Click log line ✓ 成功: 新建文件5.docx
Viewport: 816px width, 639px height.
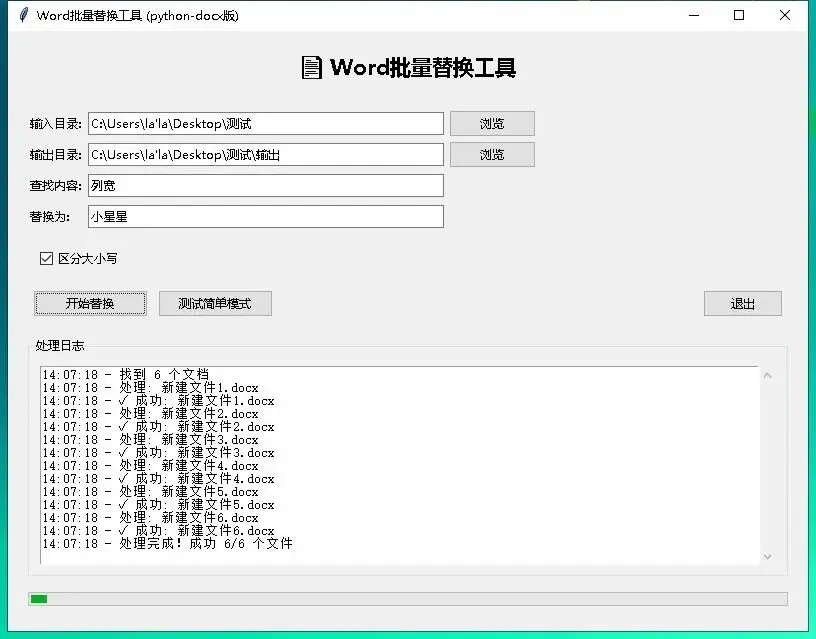coord(158,505)
